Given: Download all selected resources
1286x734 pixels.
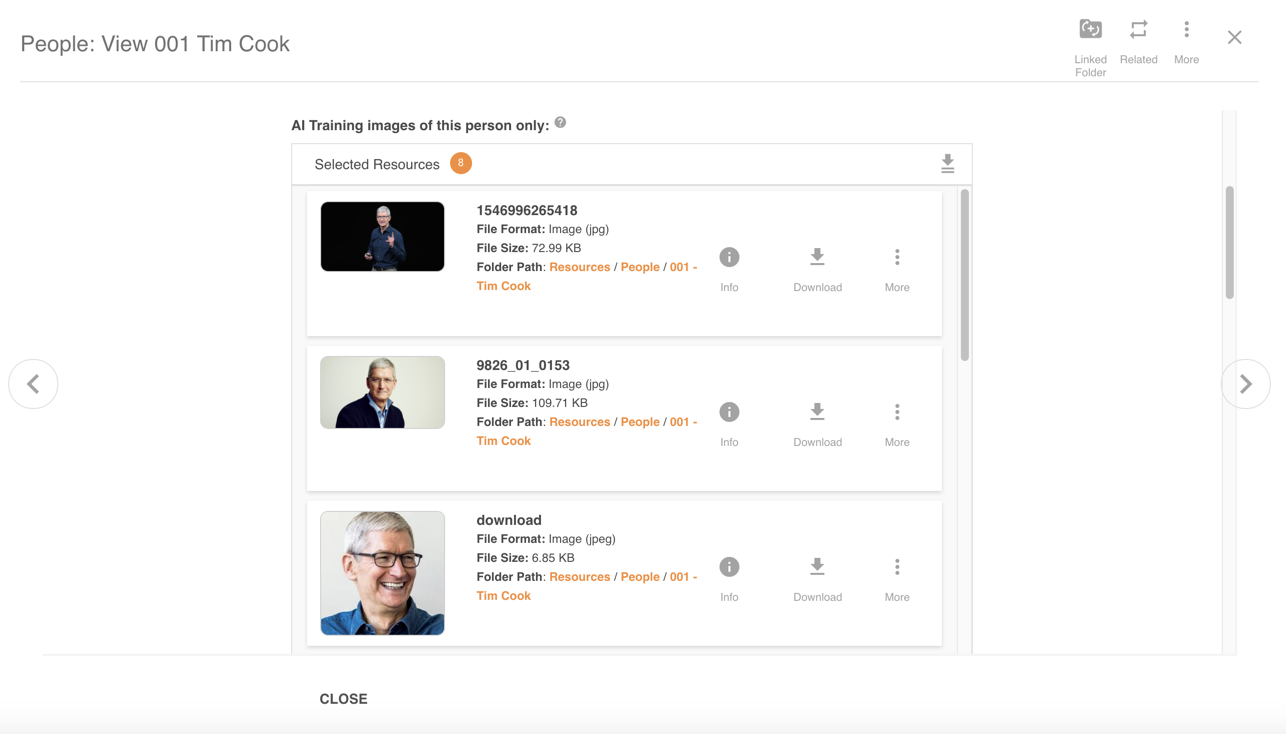Looking at the screenshot, I should click(947, 164).
